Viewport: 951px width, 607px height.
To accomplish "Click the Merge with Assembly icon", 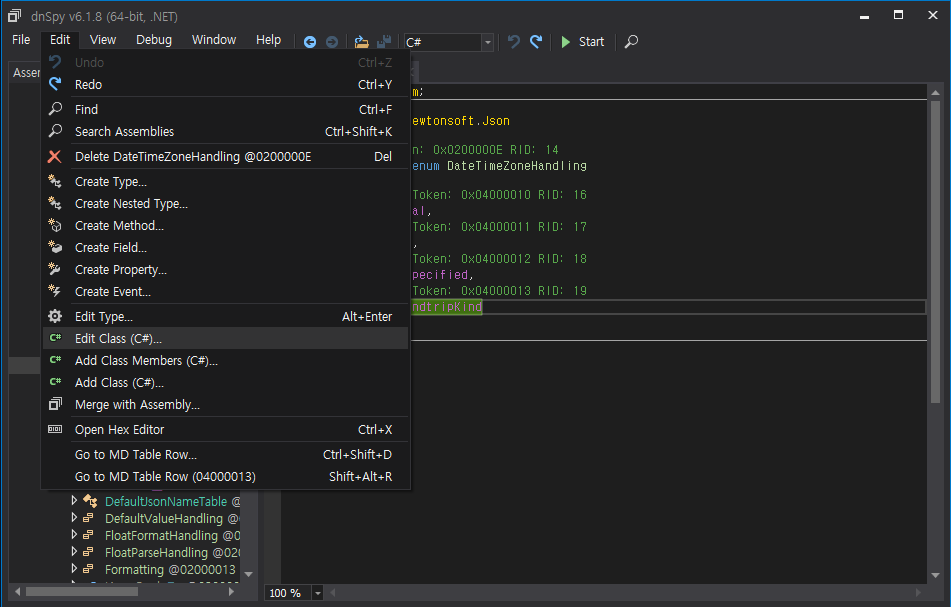I will pyautogui.click(x=55, y=404).
